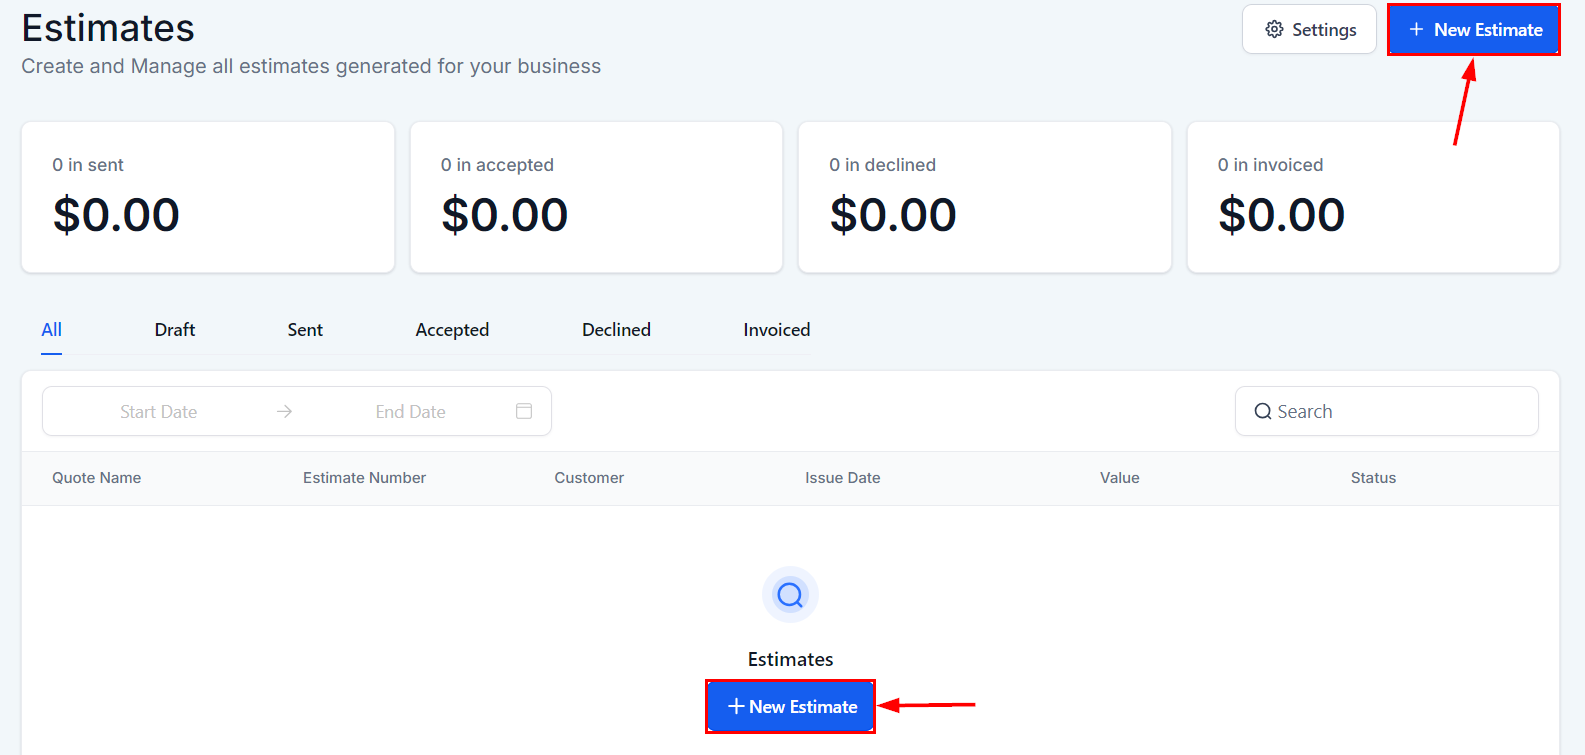Image resolution: width=1585 pixels, height=755 pixels.
Task: Click the End Date field
Action: (x=411, y=411)
